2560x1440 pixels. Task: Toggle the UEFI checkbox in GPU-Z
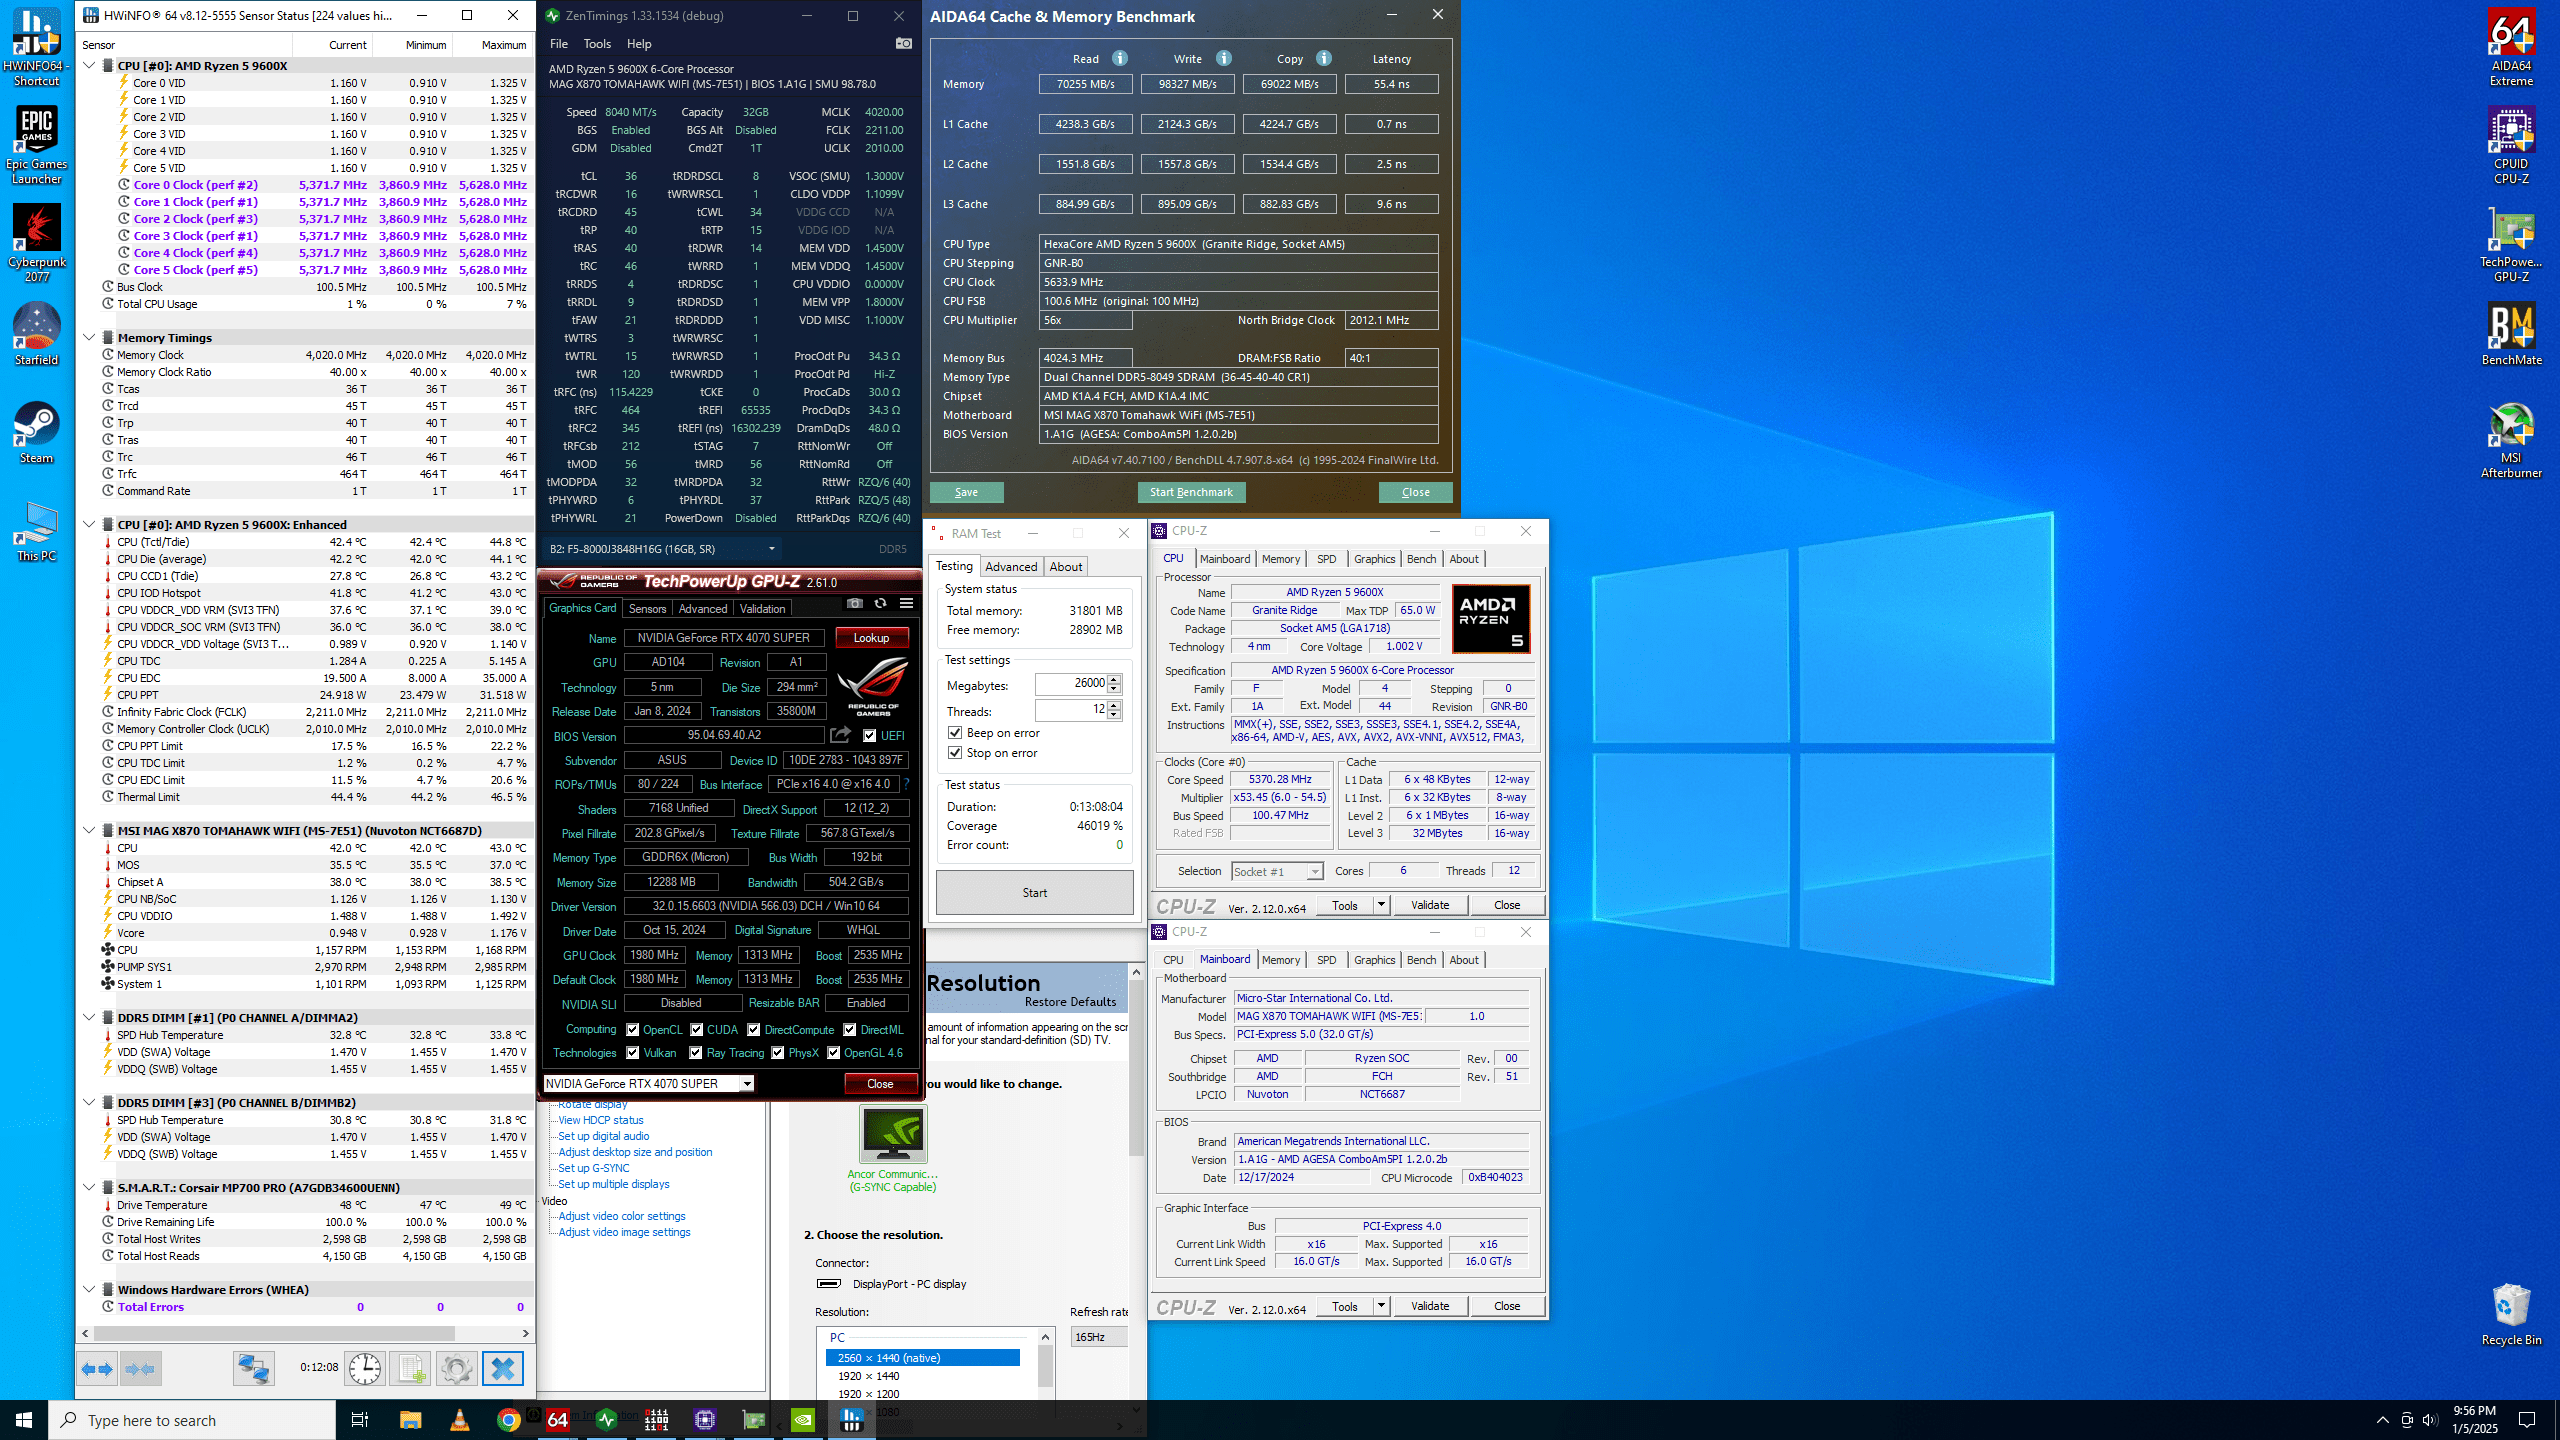point(869,735)
